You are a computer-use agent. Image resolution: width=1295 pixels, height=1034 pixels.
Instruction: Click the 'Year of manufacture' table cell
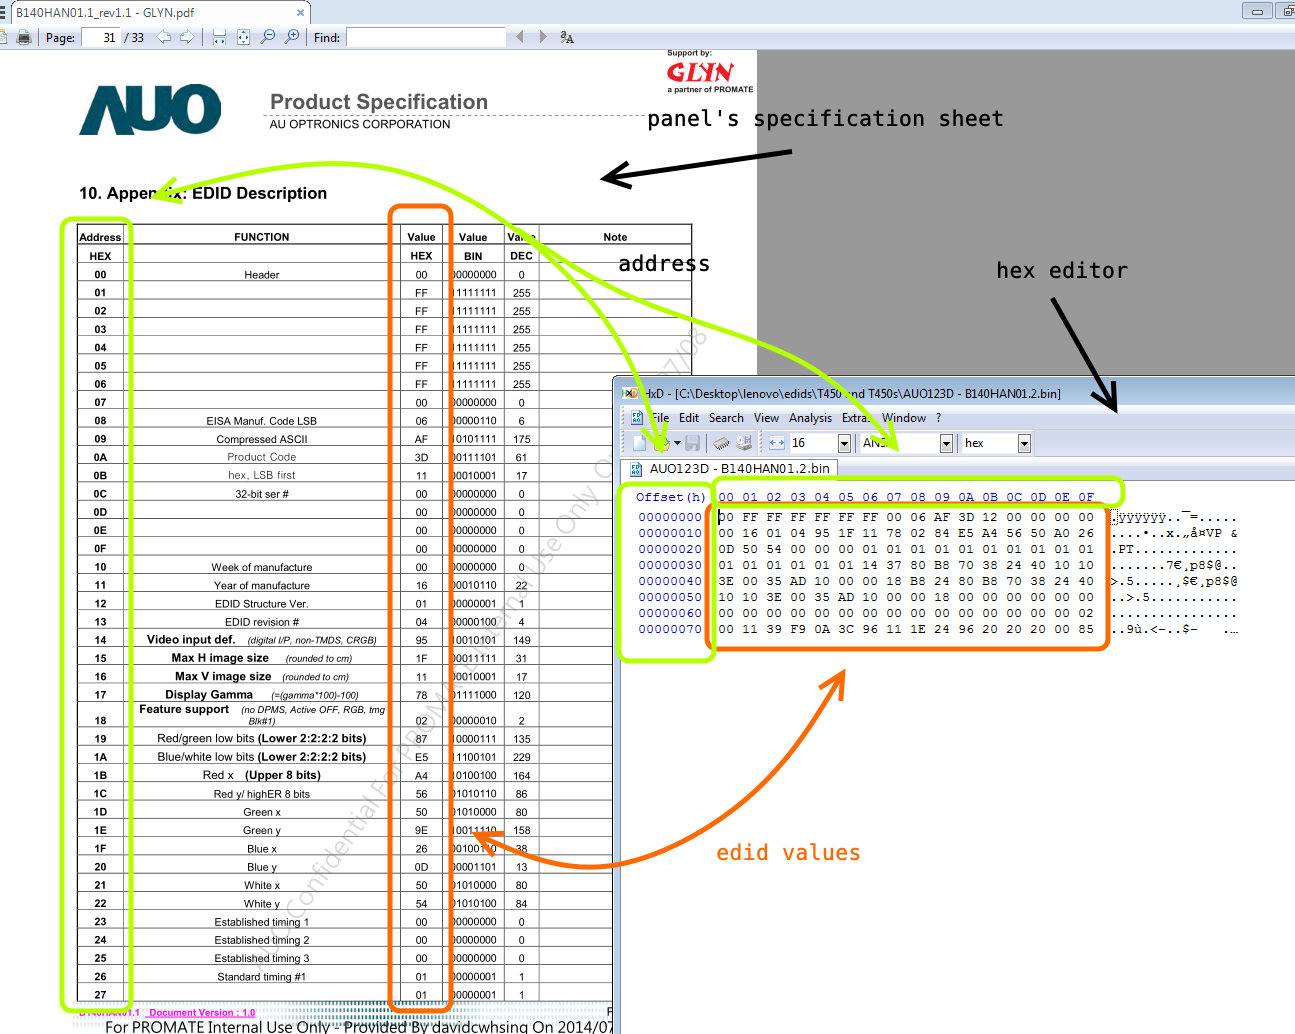pos(262,585)
